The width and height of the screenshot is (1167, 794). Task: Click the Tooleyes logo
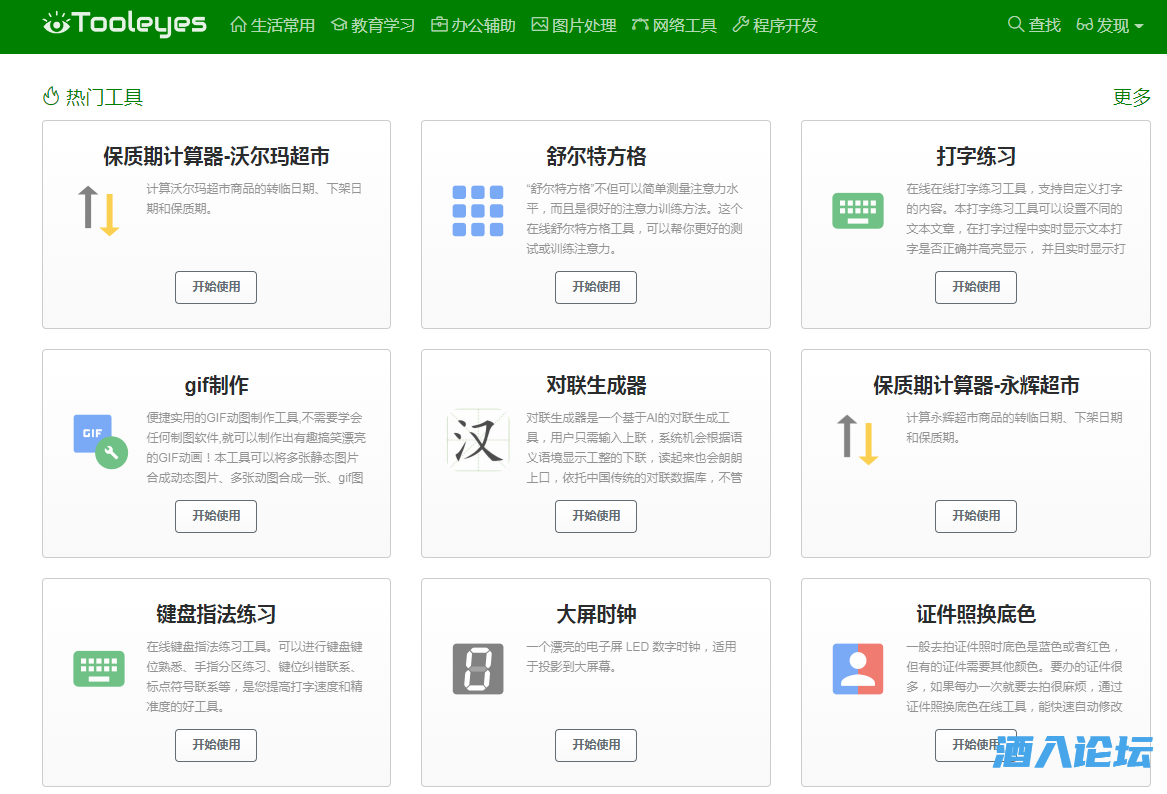coord(125,24)
